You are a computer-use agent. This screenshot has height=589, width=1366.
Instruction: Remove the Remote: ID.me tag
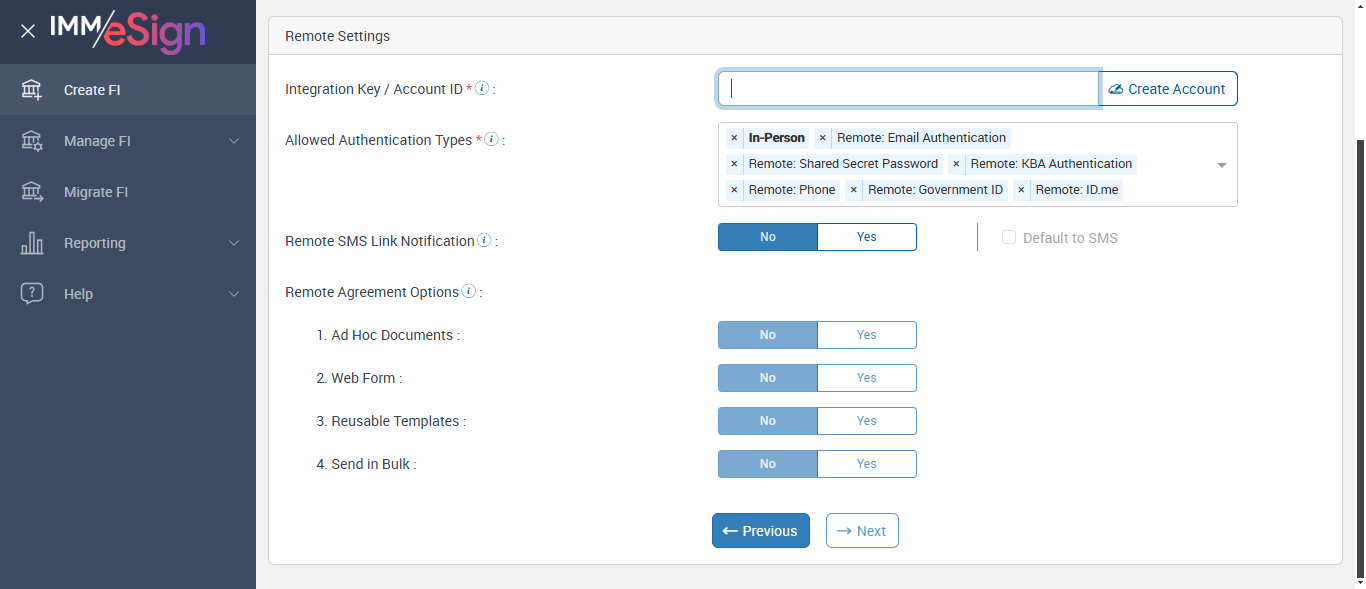(1021, 190)
